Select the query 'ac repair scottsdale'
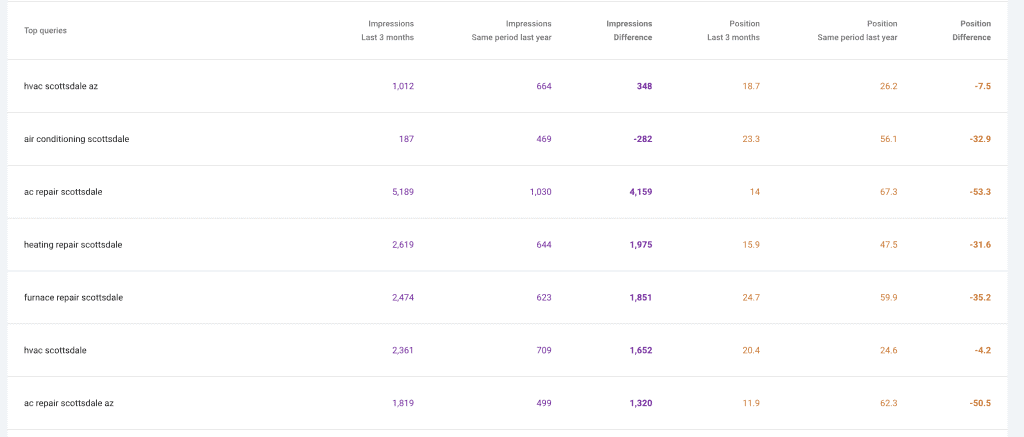1024x437 pixels. coord(63,192)
